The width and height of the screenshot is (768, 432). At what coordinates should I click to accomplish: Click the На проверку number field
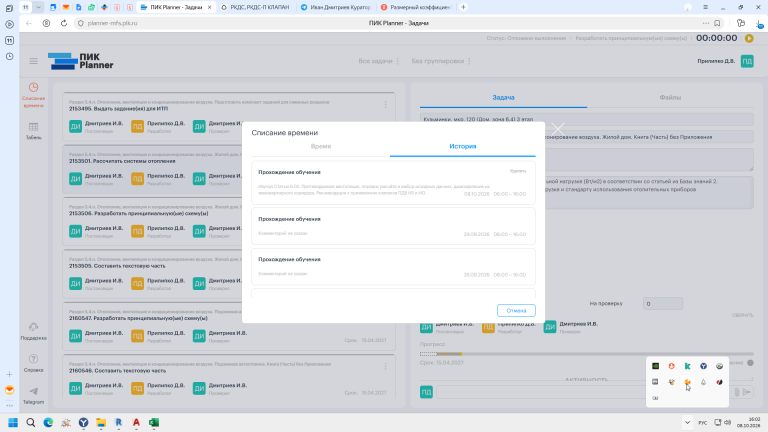click(663, 304)
